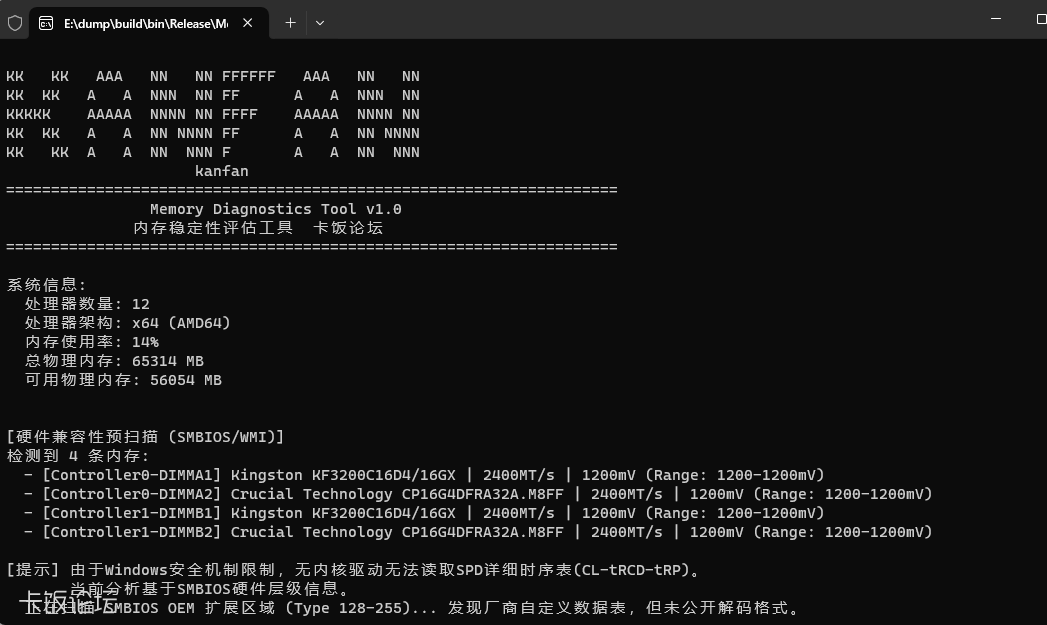Click the Controller0-DIMMA2 Crucial memory line
The image size is (1047, 625).
pos(487,494)
